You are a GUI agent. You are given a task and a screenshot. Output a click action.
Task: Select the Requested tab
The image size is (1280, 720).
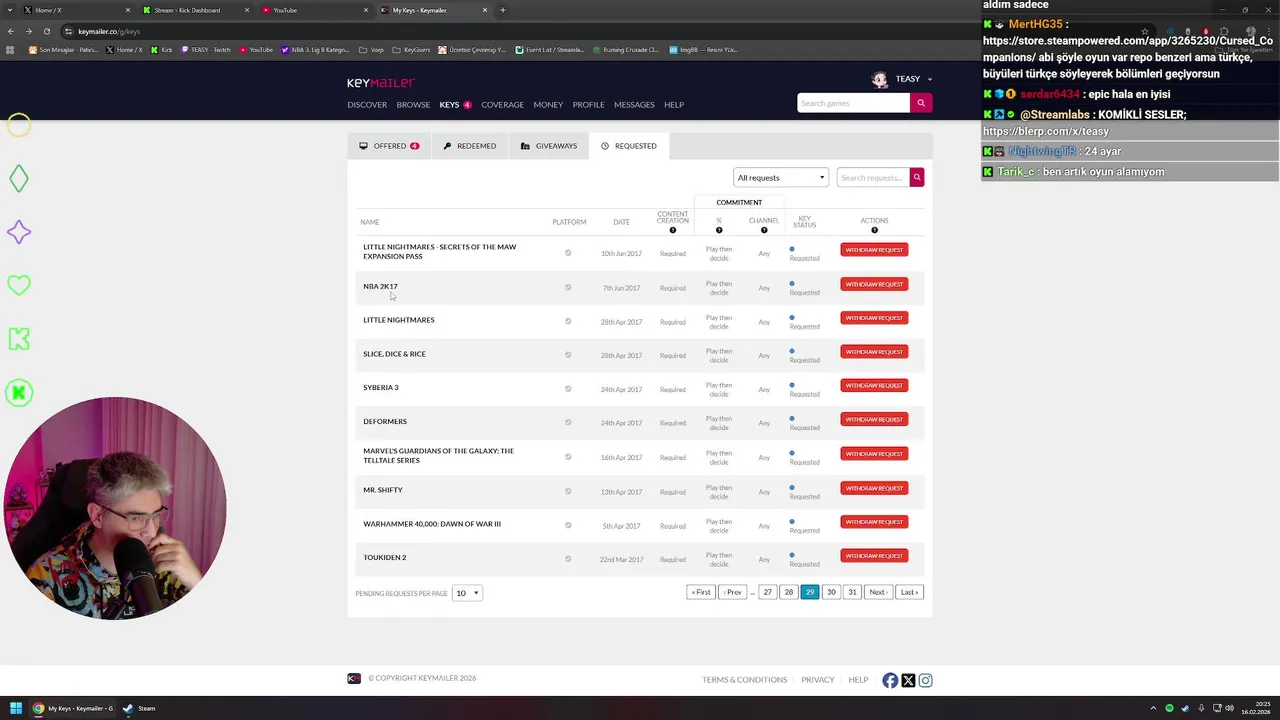pos(629,146)
